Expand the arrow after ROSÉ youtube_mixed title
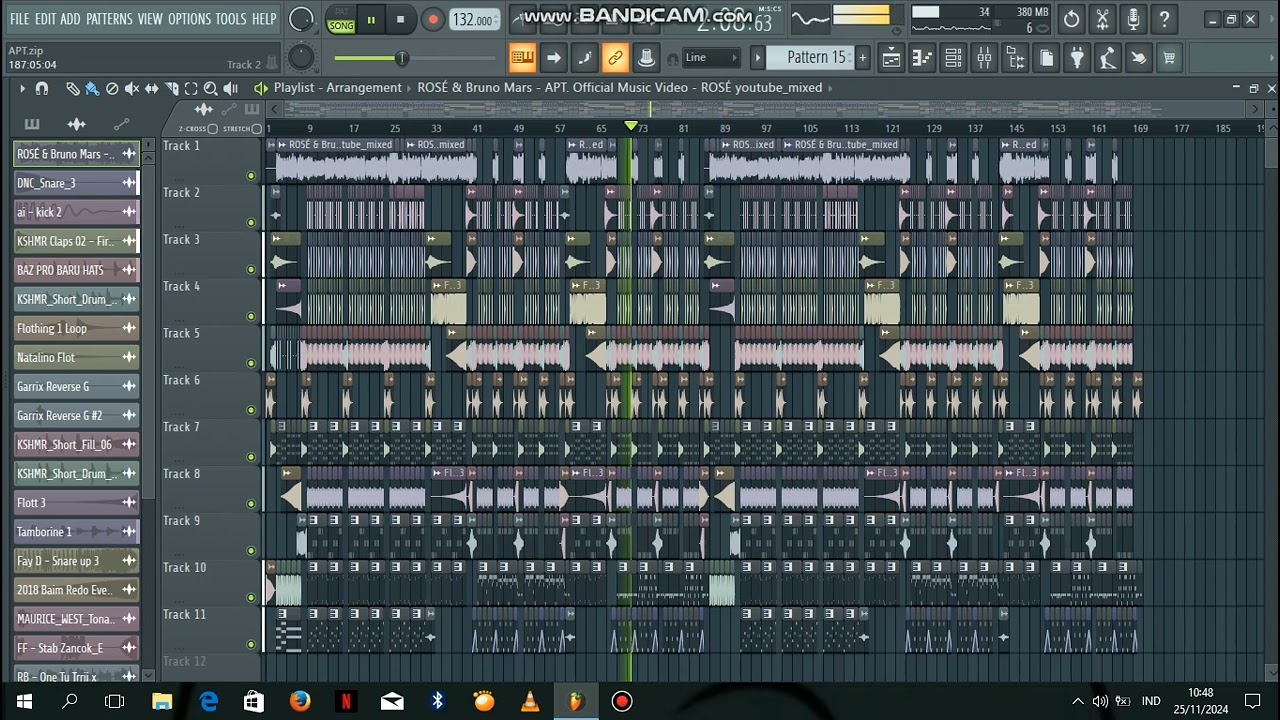 [x=830, y=88]
